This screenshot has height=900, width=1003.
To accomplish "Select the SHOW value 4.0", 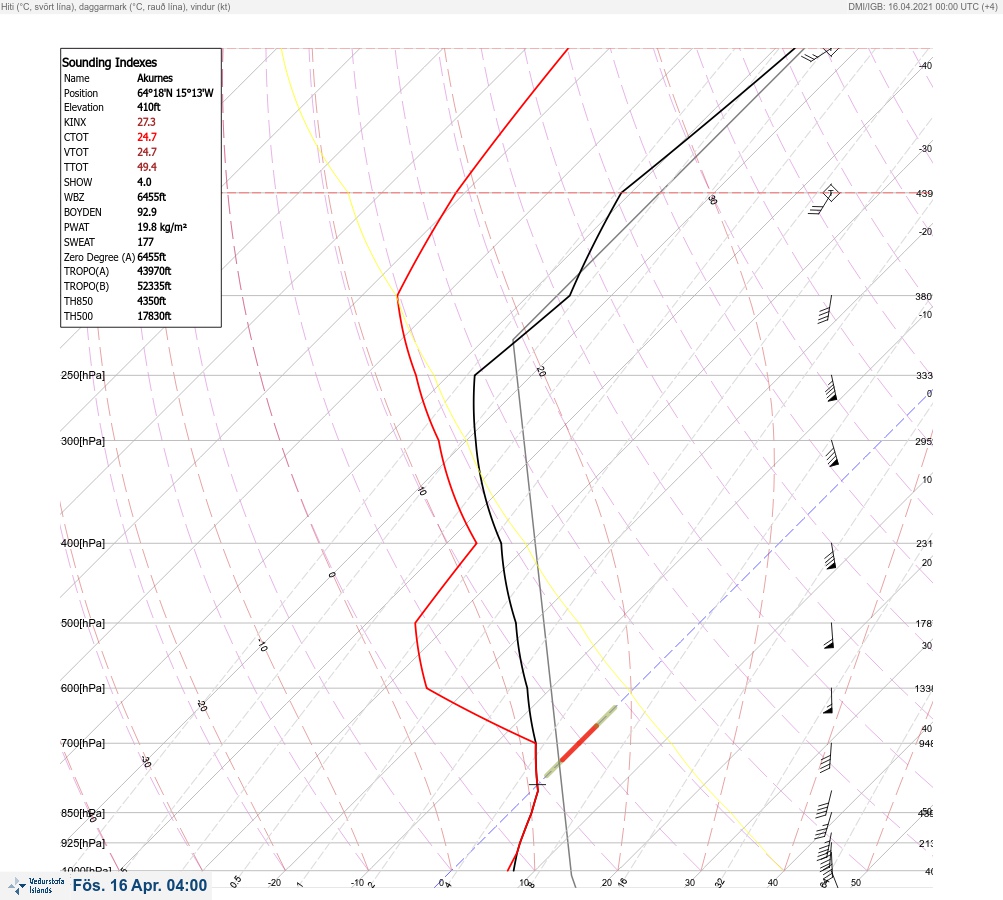I will pyautogui.click(x=144, y=182).
